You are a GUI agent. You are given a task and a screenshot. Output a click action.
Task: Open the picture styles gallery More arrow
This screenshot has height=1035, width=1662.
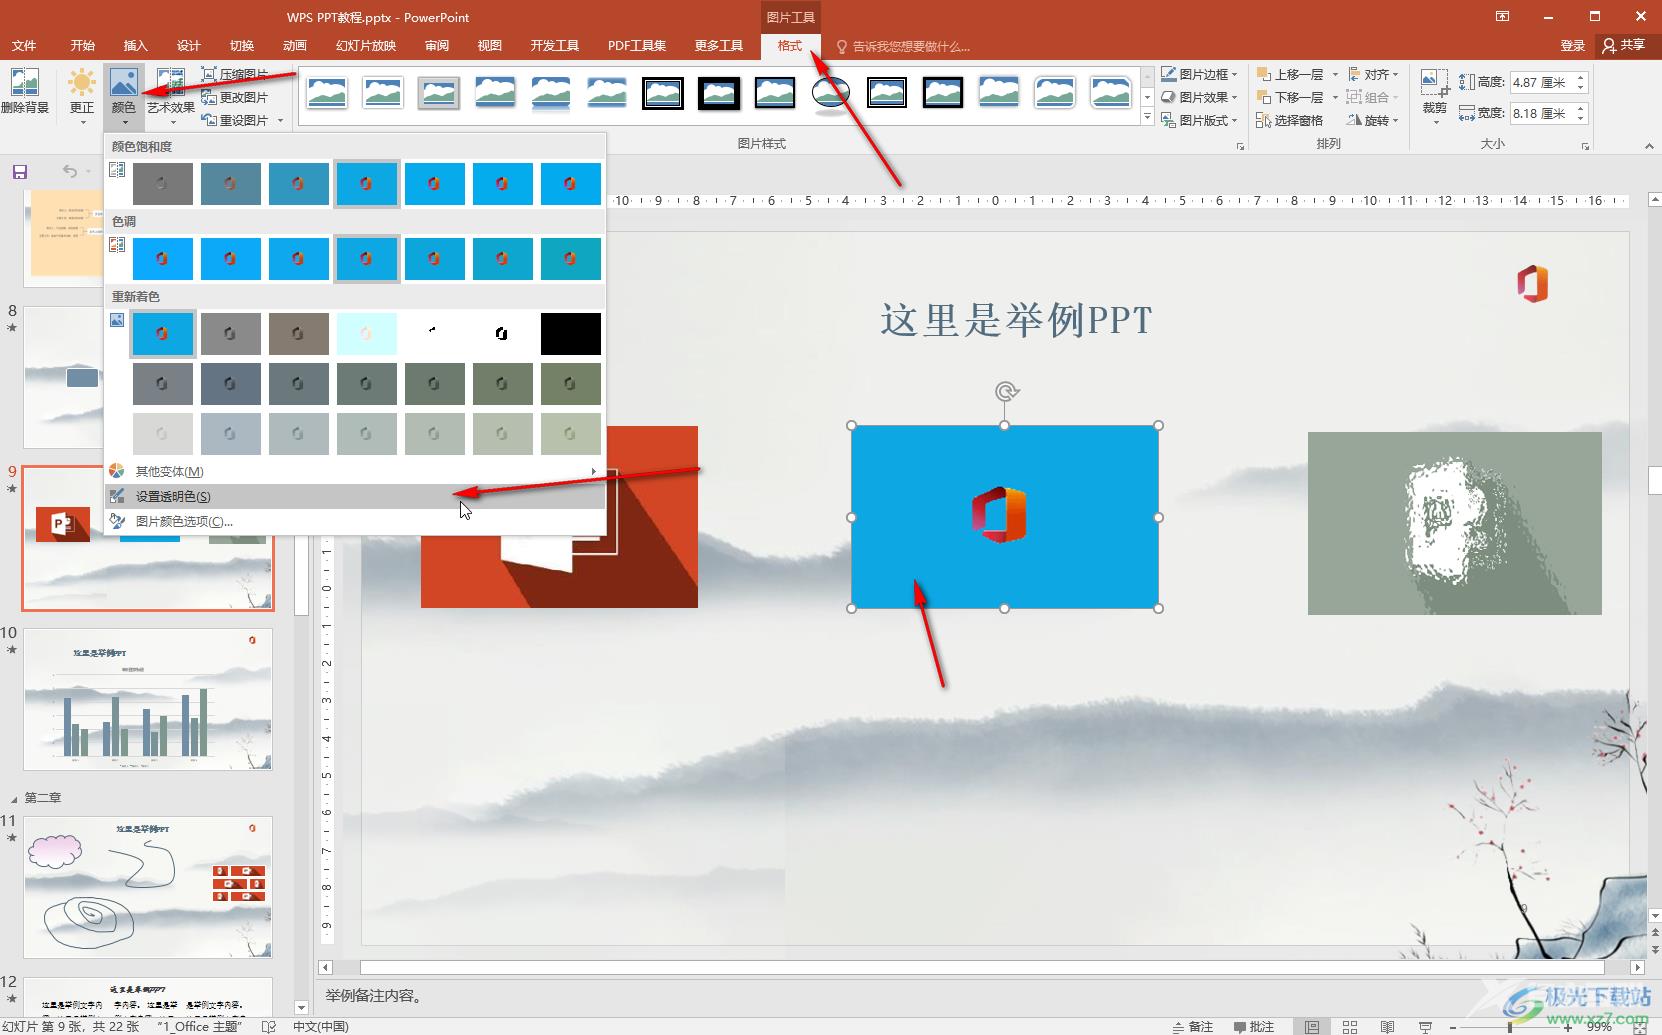[1147, 118]
